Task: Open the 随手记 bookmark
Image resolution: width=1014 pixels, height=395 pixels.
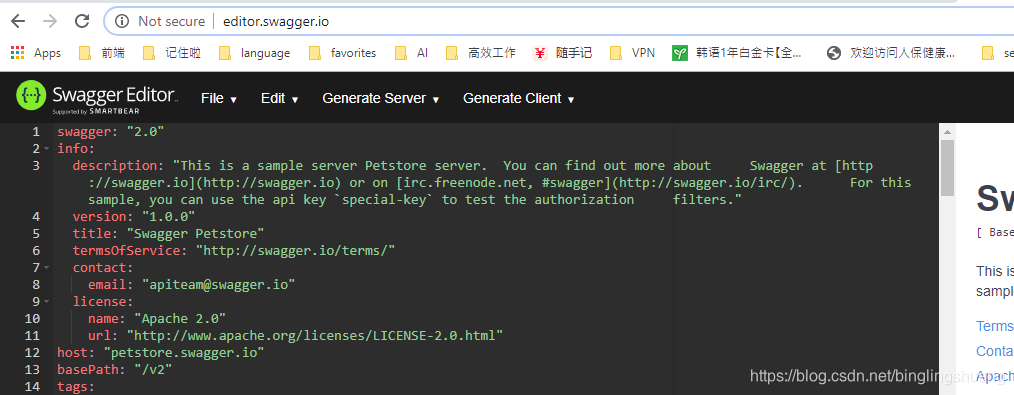Action: [562, 53]
